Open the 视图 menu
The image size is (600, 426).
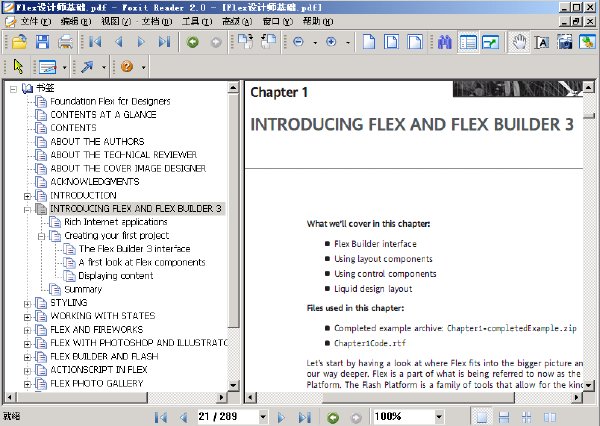[x=116, y=21]
